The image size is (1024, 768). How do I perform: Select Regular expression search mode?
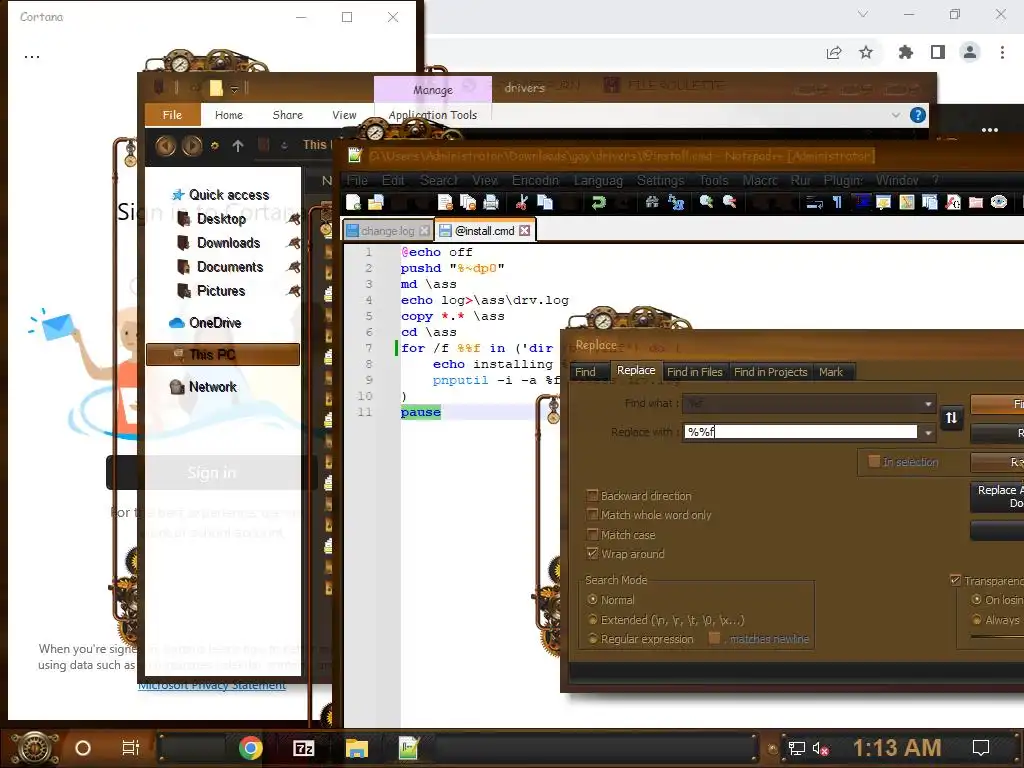(x=592, y=639)
